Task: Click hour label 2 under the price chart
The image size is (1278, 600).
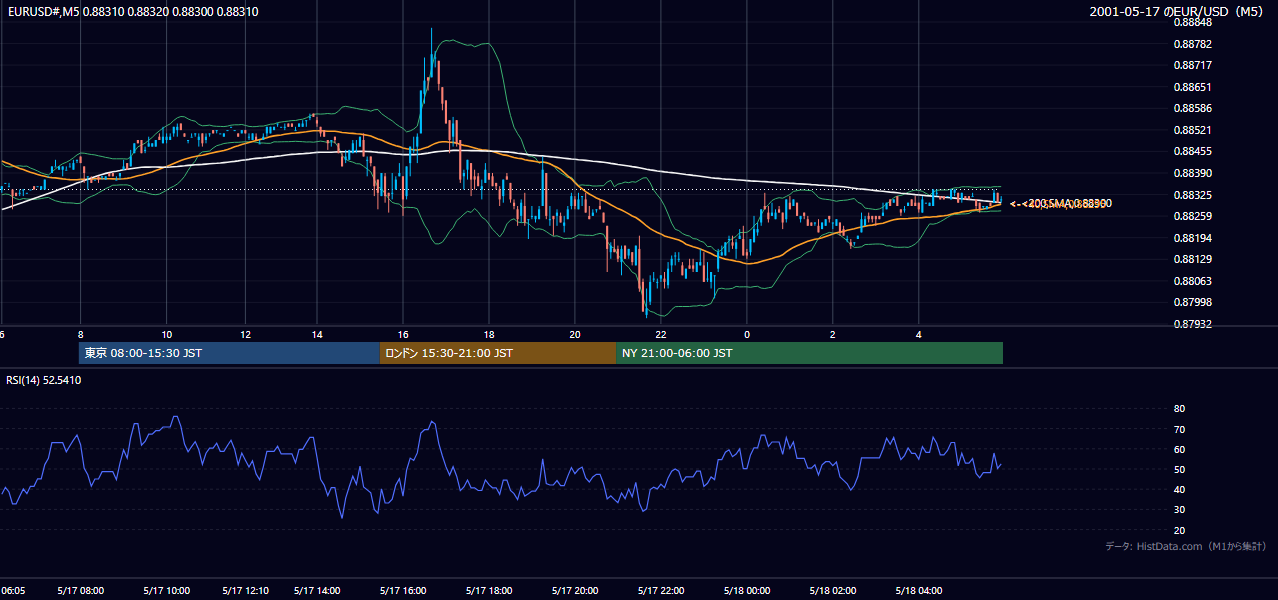Action: 833,334
